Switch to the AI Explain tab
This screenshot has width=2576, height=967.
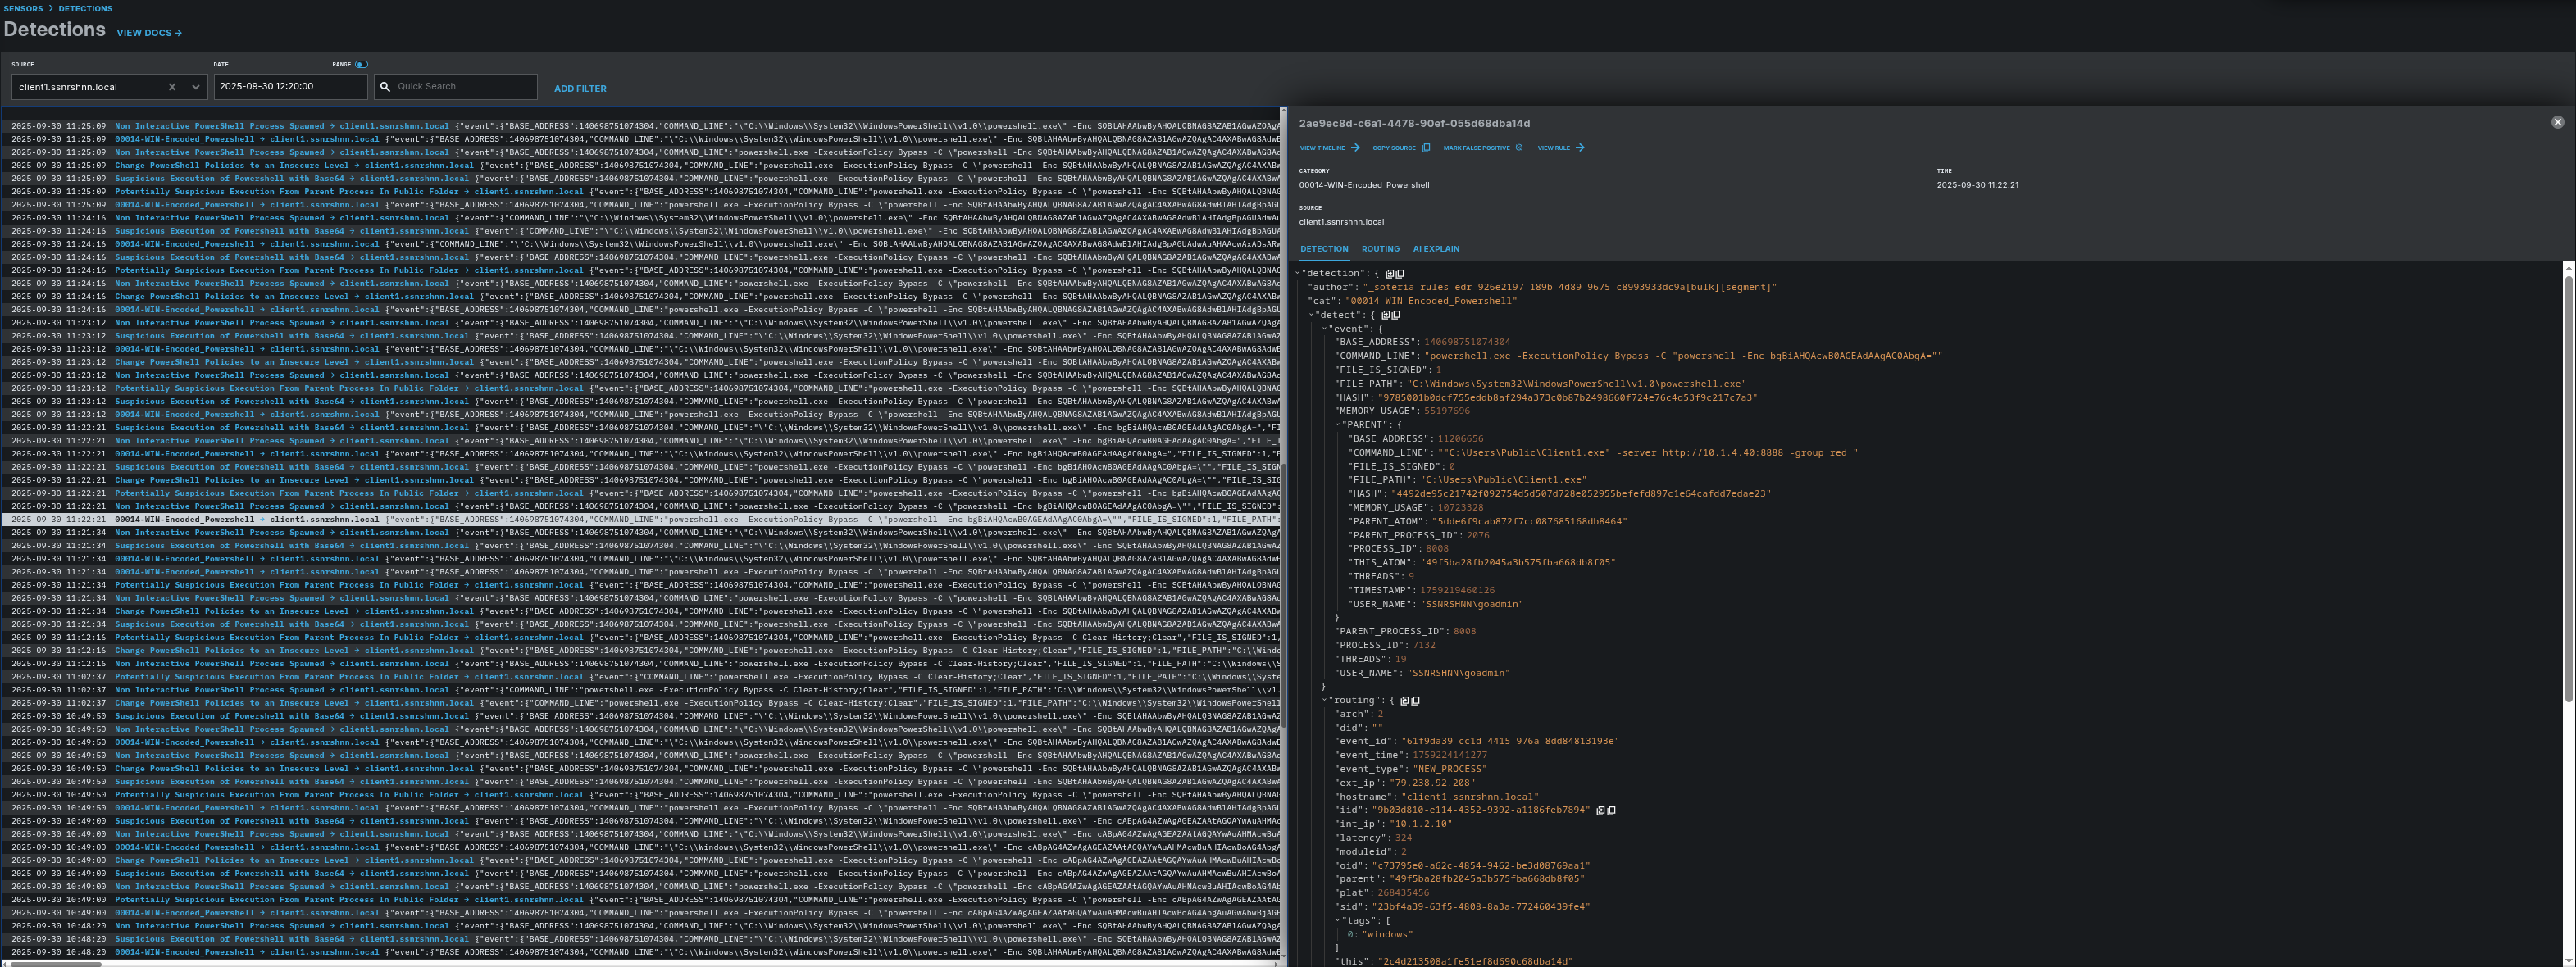point(1435,249)
